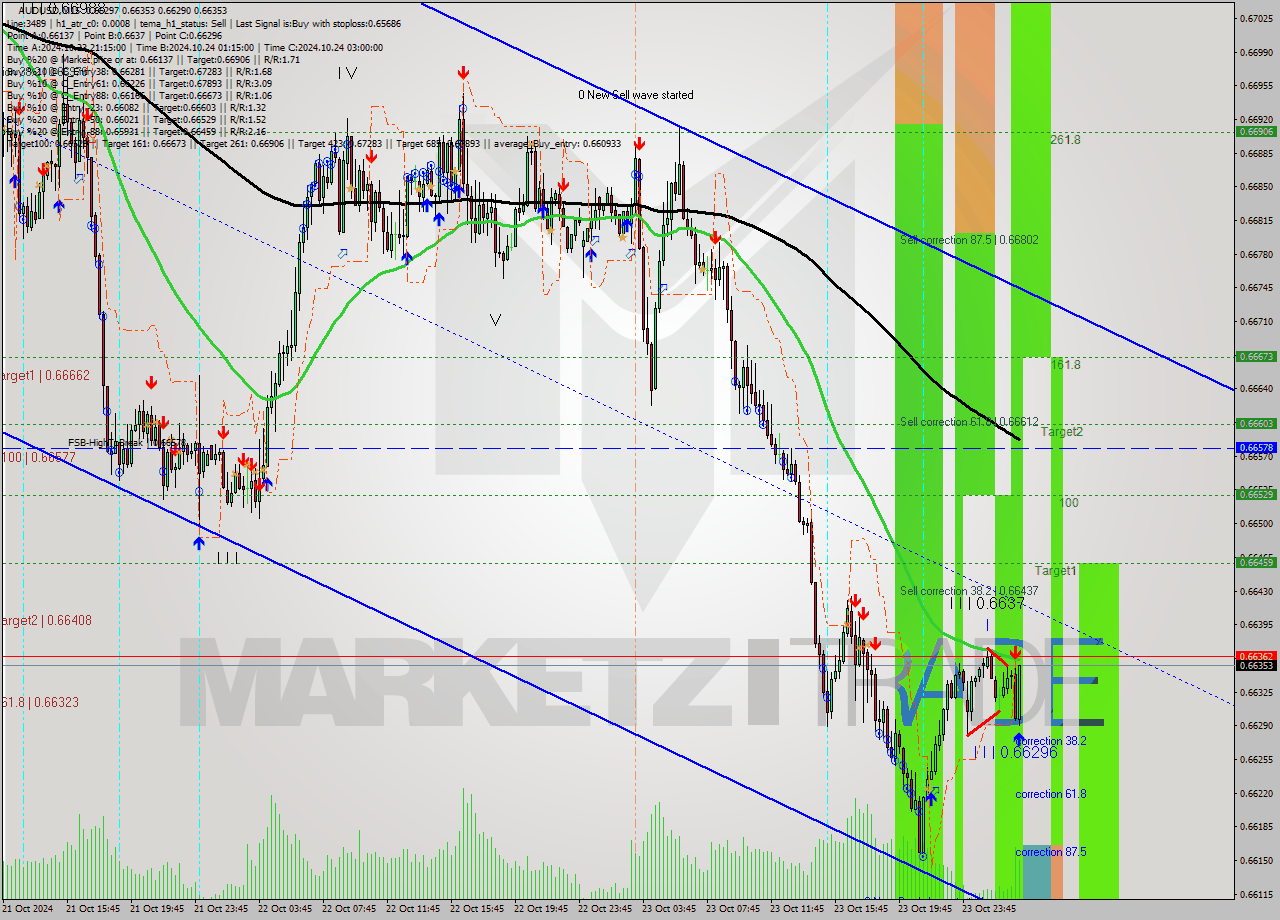The height and width of the screenshot is (920, 1280).
Task: Click the '22 Oct 03:45' time axis label
Action: click(285, 909)
